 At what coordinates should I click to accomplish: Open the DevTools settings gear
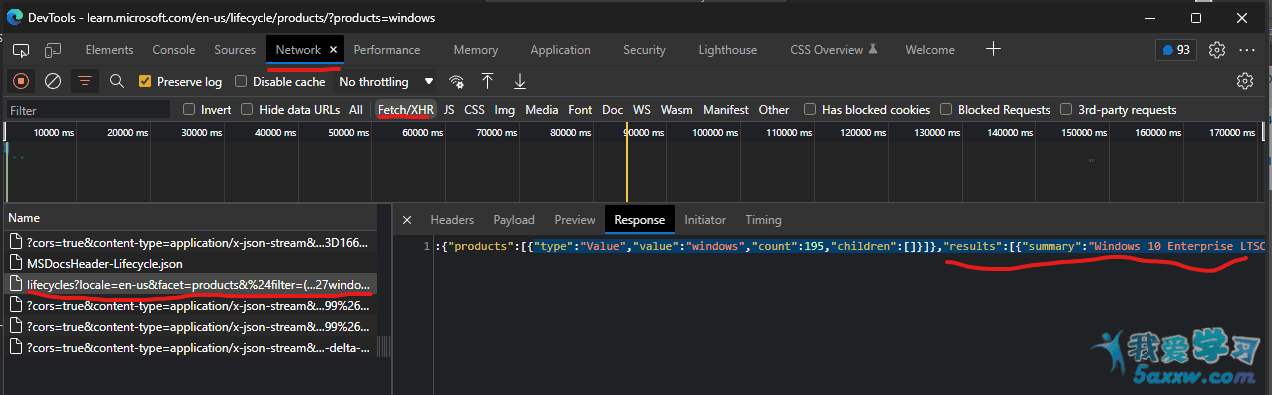point(1217,50)
